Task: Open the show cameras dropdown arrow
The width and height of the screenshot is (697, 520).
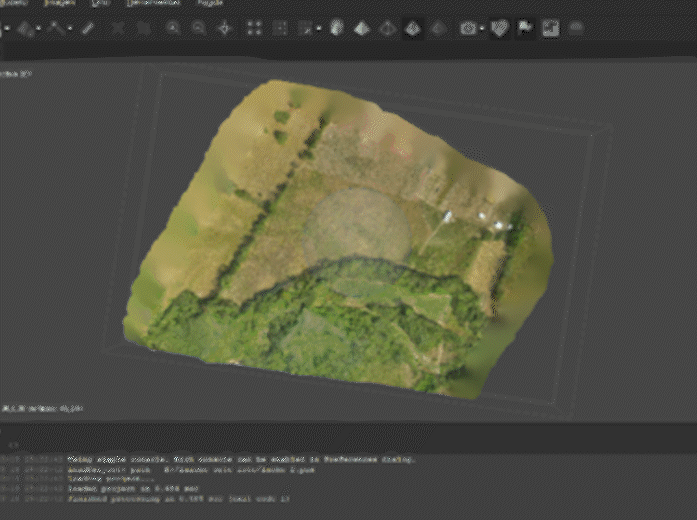Action: [482, 29]
